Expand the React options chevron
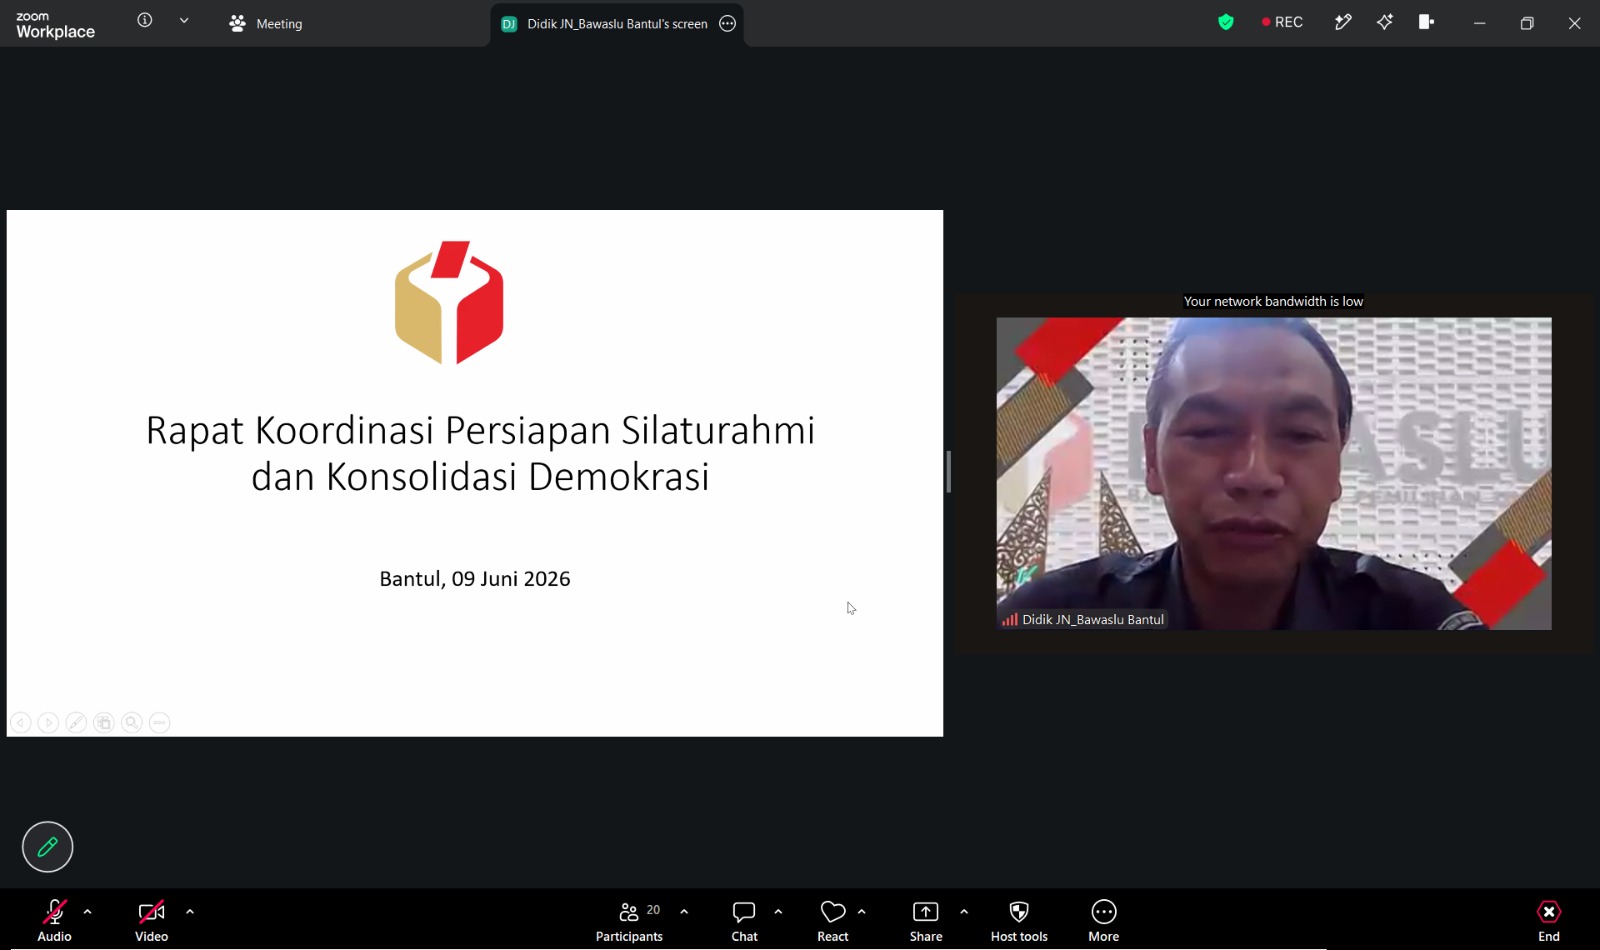 click(862, 912)
